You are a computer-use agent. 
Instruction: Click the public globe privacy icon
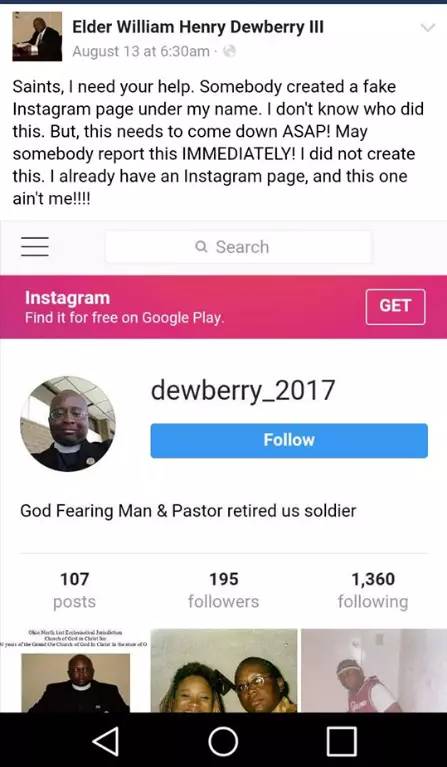(229, 51)
